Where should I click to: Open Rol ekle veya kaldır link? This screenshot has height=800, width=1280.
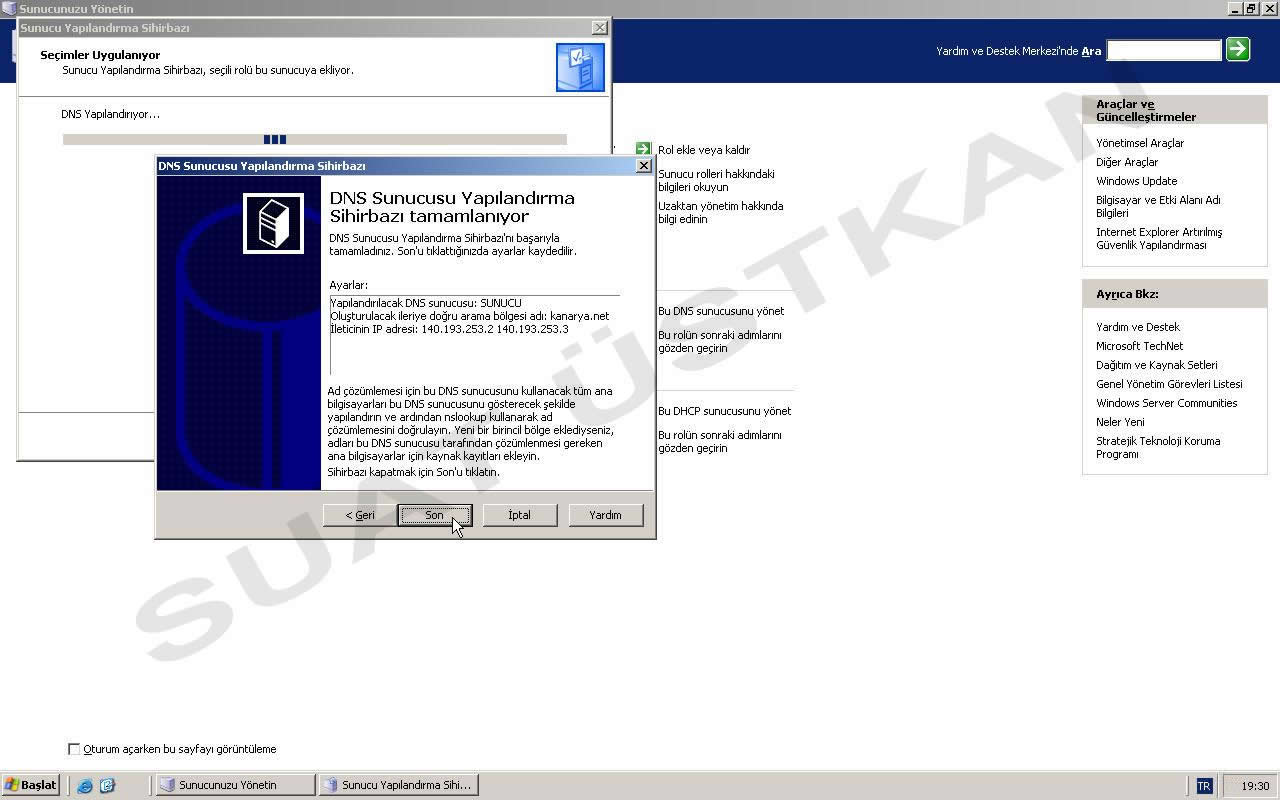(704, 150)
